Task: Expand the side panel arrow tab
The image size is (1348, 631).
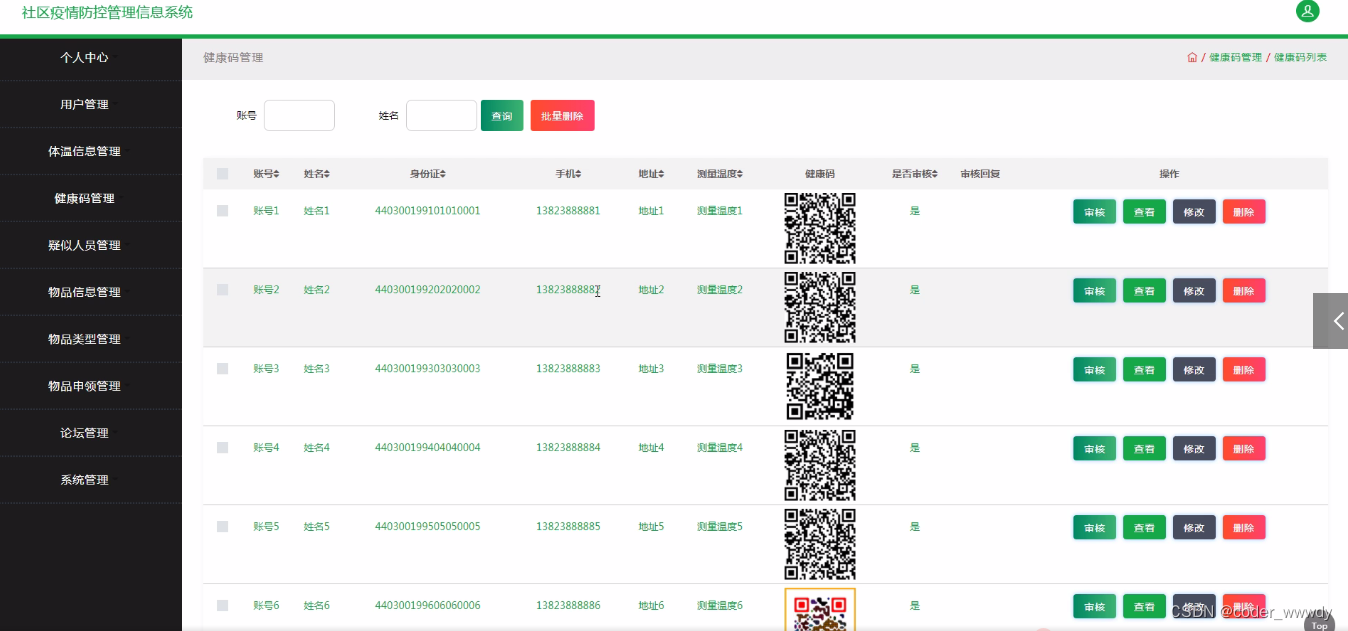Action: point(1331,321)
